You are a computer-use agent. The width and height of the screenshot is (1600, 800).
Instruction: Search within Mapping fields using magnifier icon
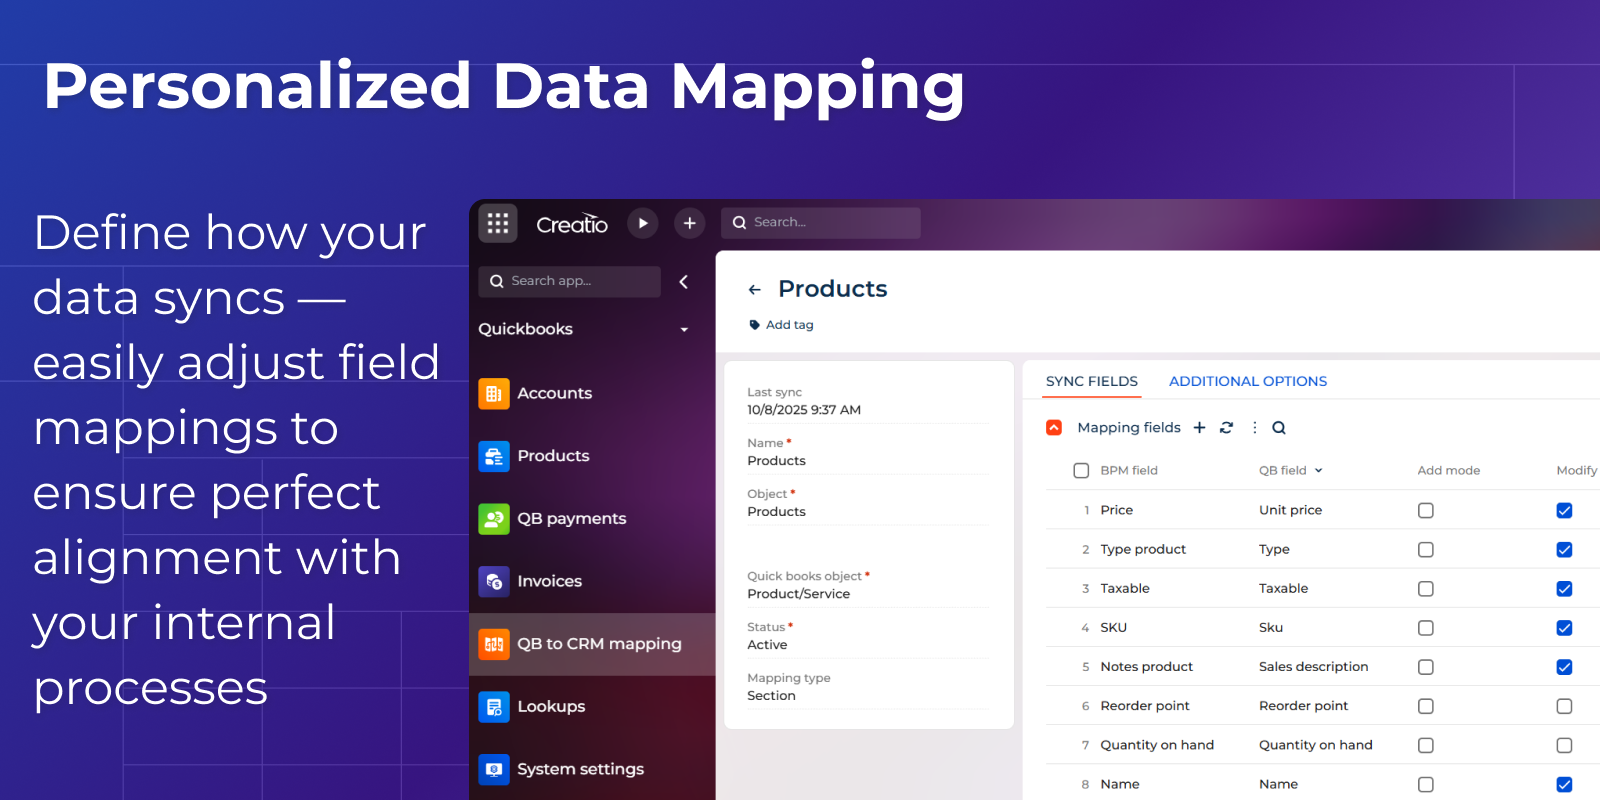(1279, 428)
